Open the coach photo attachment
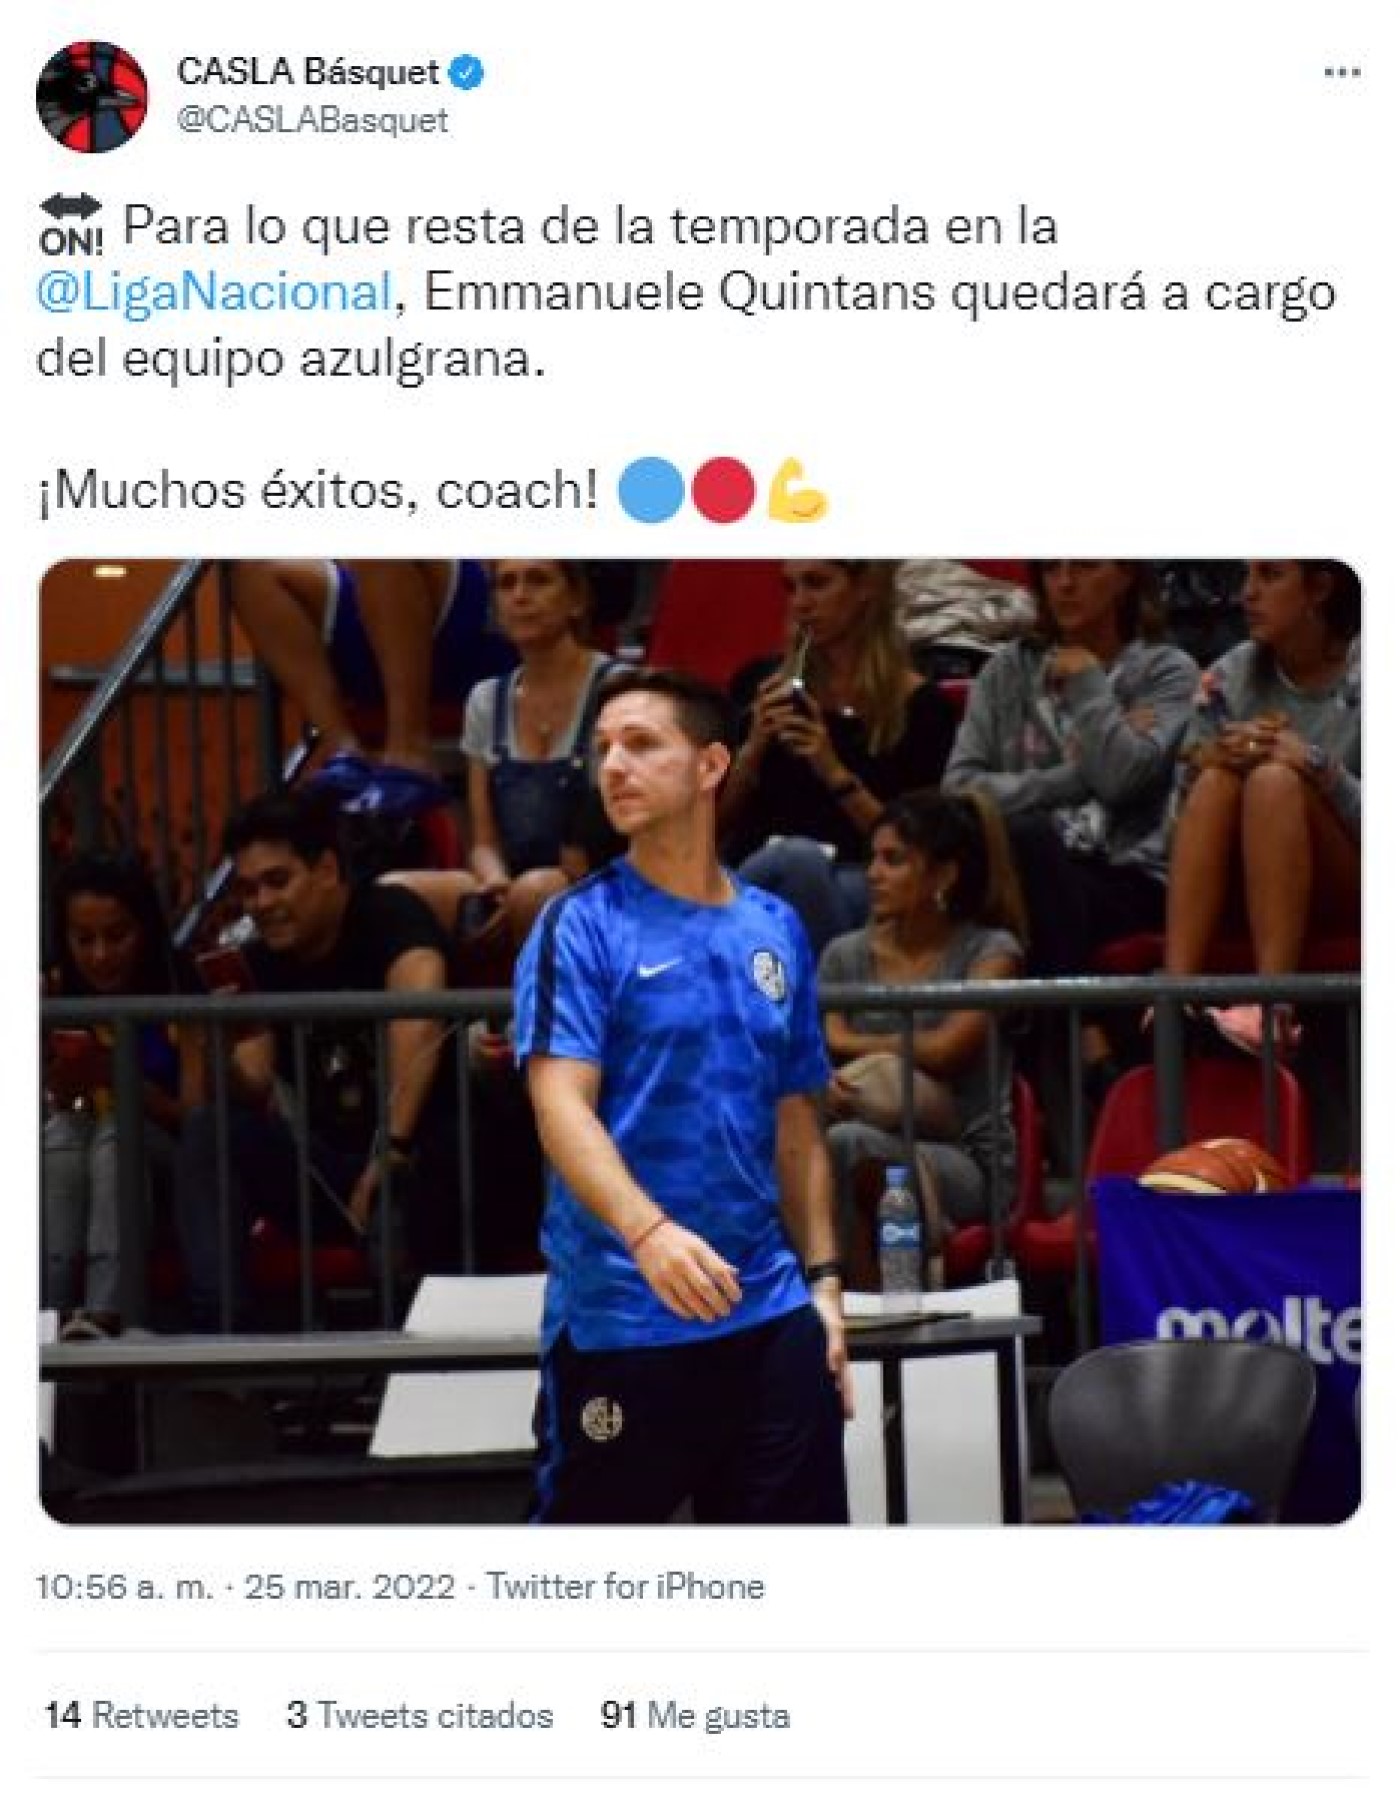 (700, 1041)
